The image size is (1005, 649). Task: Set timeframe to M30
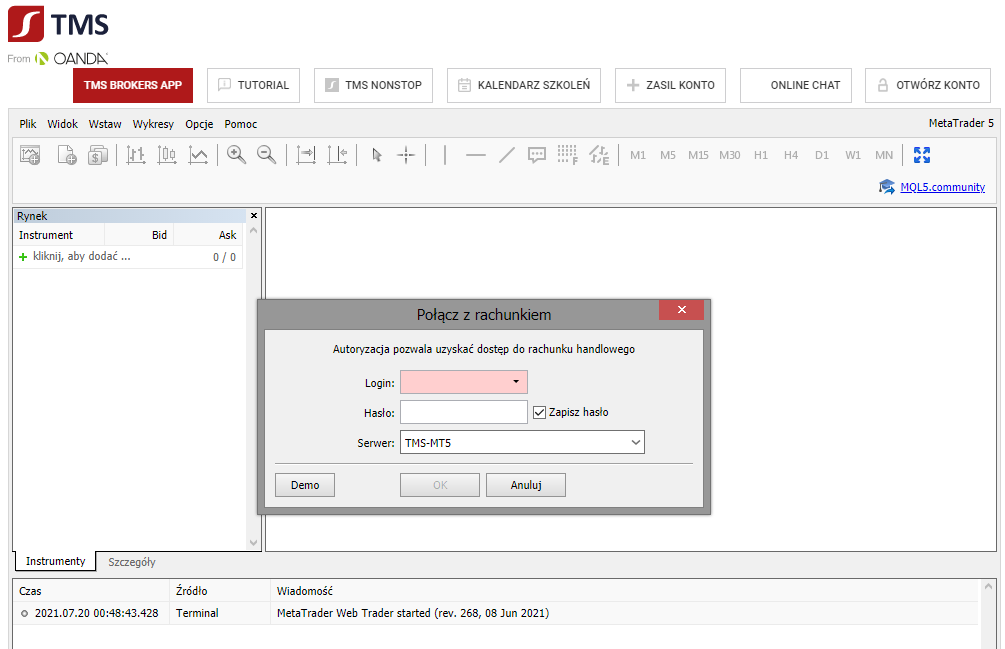coord(729,155)
